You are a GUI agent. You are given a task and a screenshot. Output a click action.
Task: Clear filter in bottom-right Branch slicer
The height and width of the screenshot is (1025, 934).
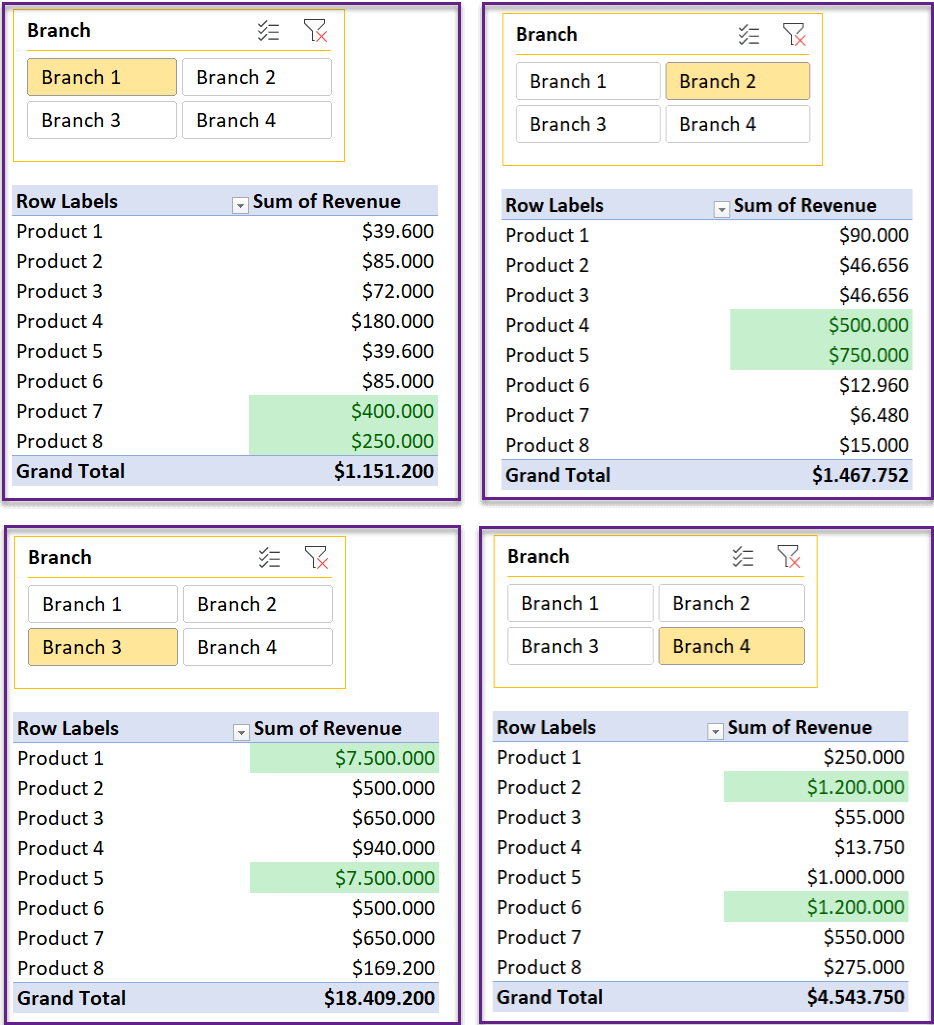(789, 557)
